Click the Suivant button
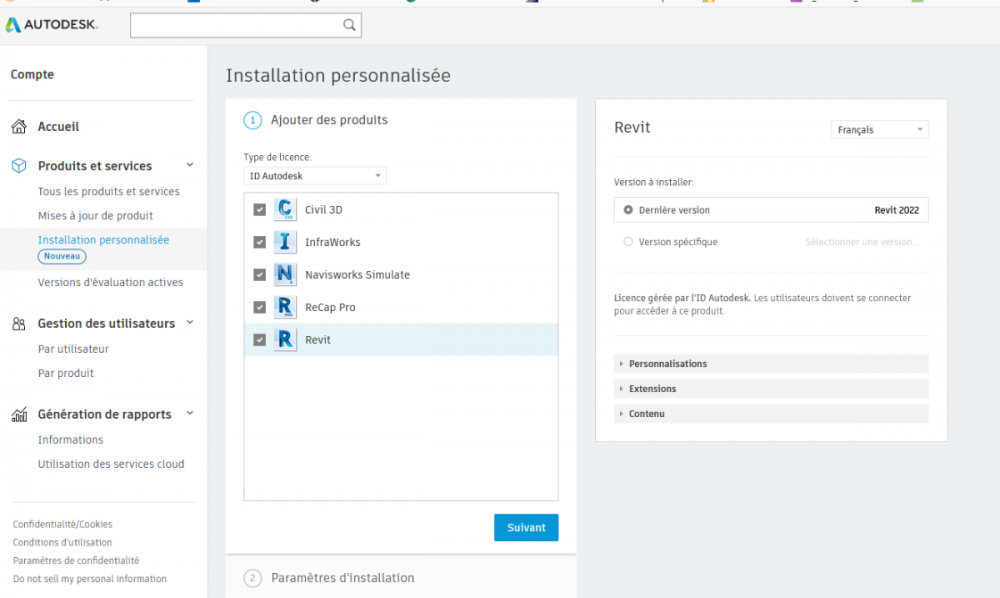Image resolution: width=1000 pixels, height=598 pixels. pos(526,527)
